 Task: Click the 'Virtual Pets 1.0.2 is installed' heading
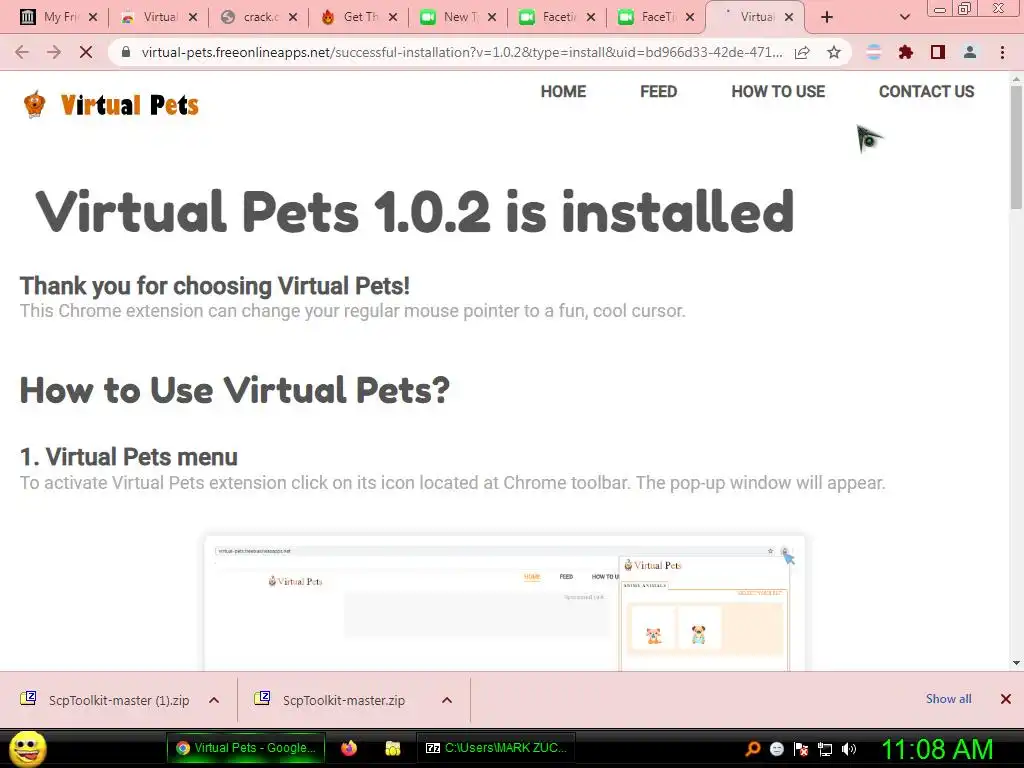[415, 211]
